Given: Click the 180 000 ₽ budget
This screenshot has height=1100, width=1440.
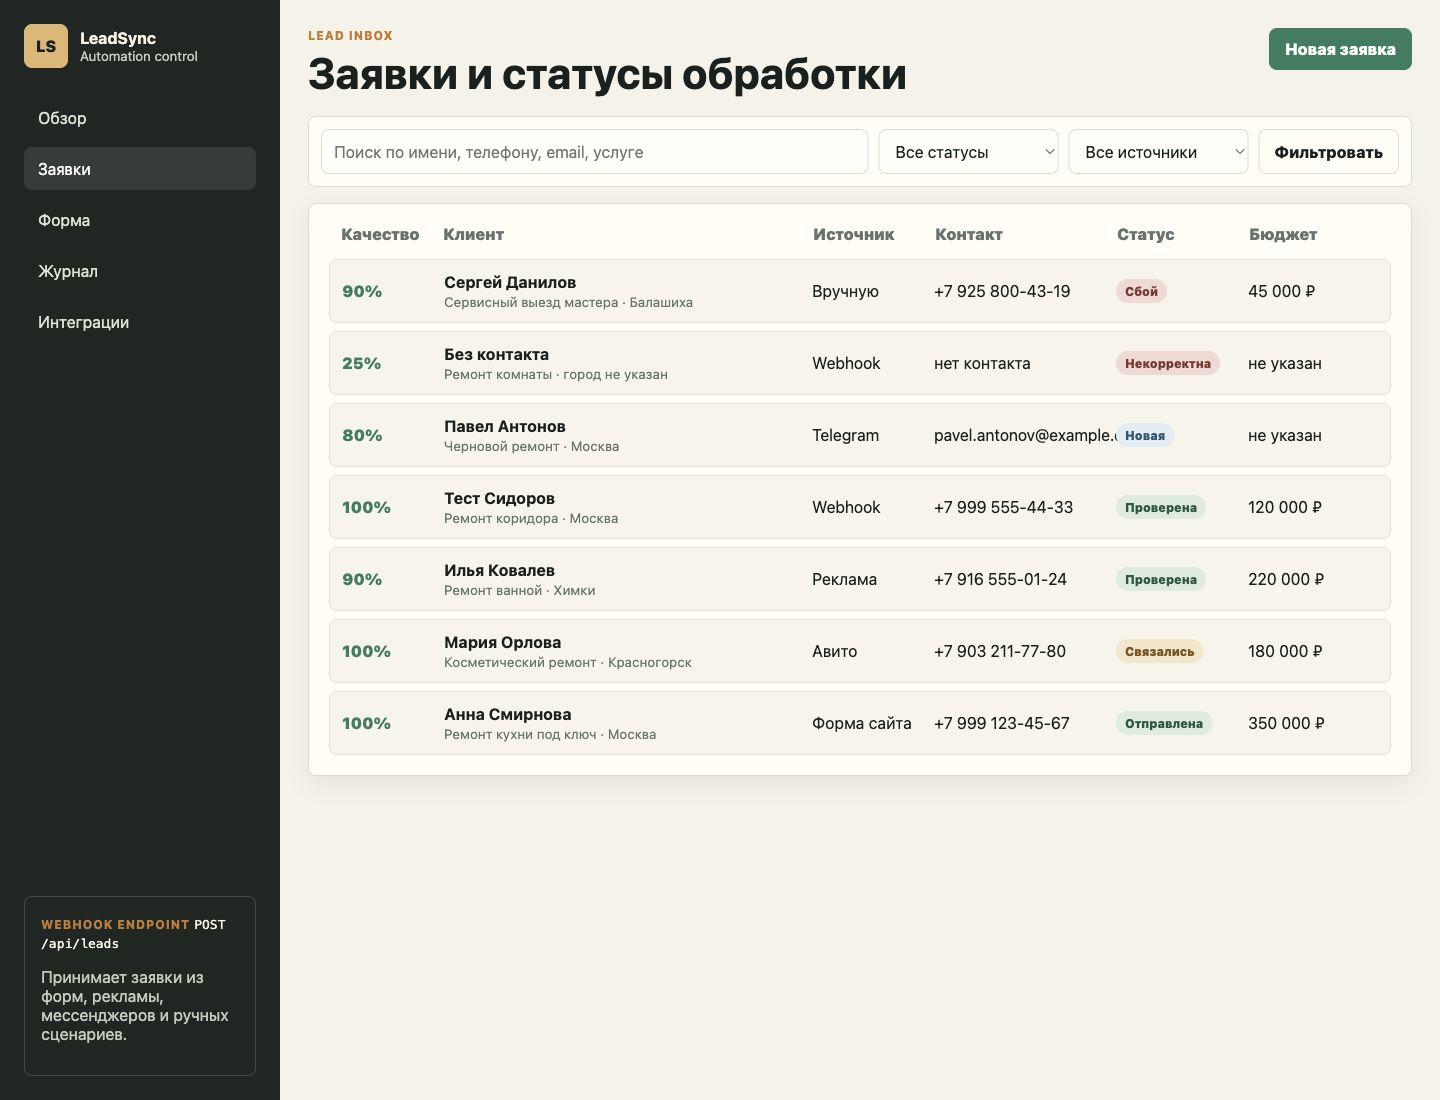Looking at the screenshot, I should (1285, 651).
